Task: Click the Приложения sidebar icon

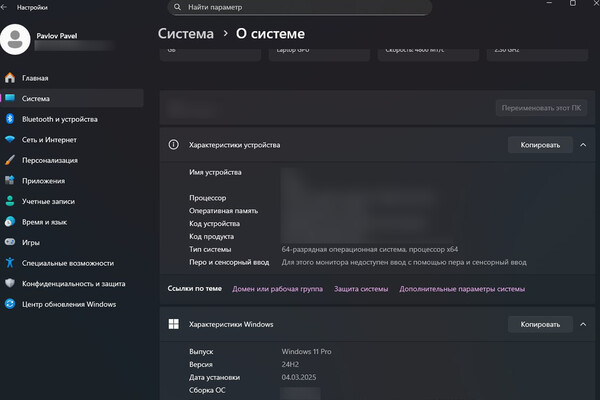Action: click(10, 181)
